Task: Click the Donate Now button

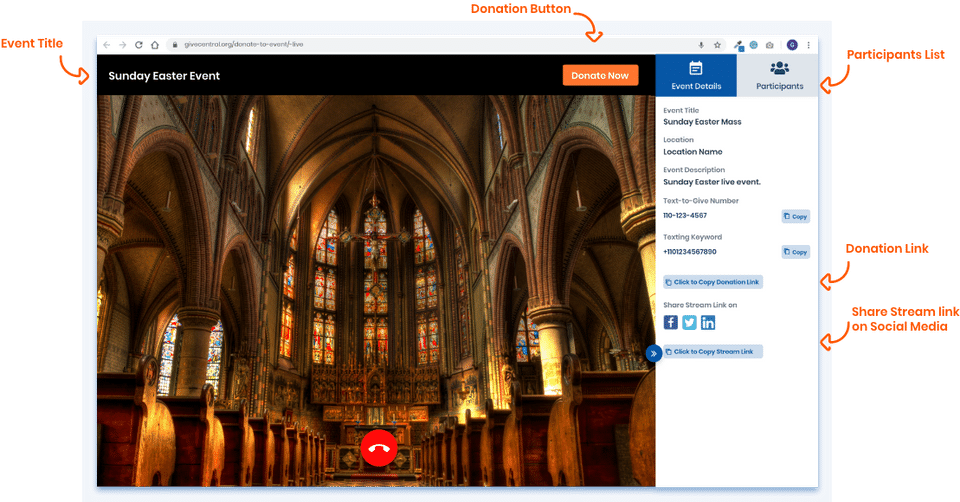Action: [600, 75]
